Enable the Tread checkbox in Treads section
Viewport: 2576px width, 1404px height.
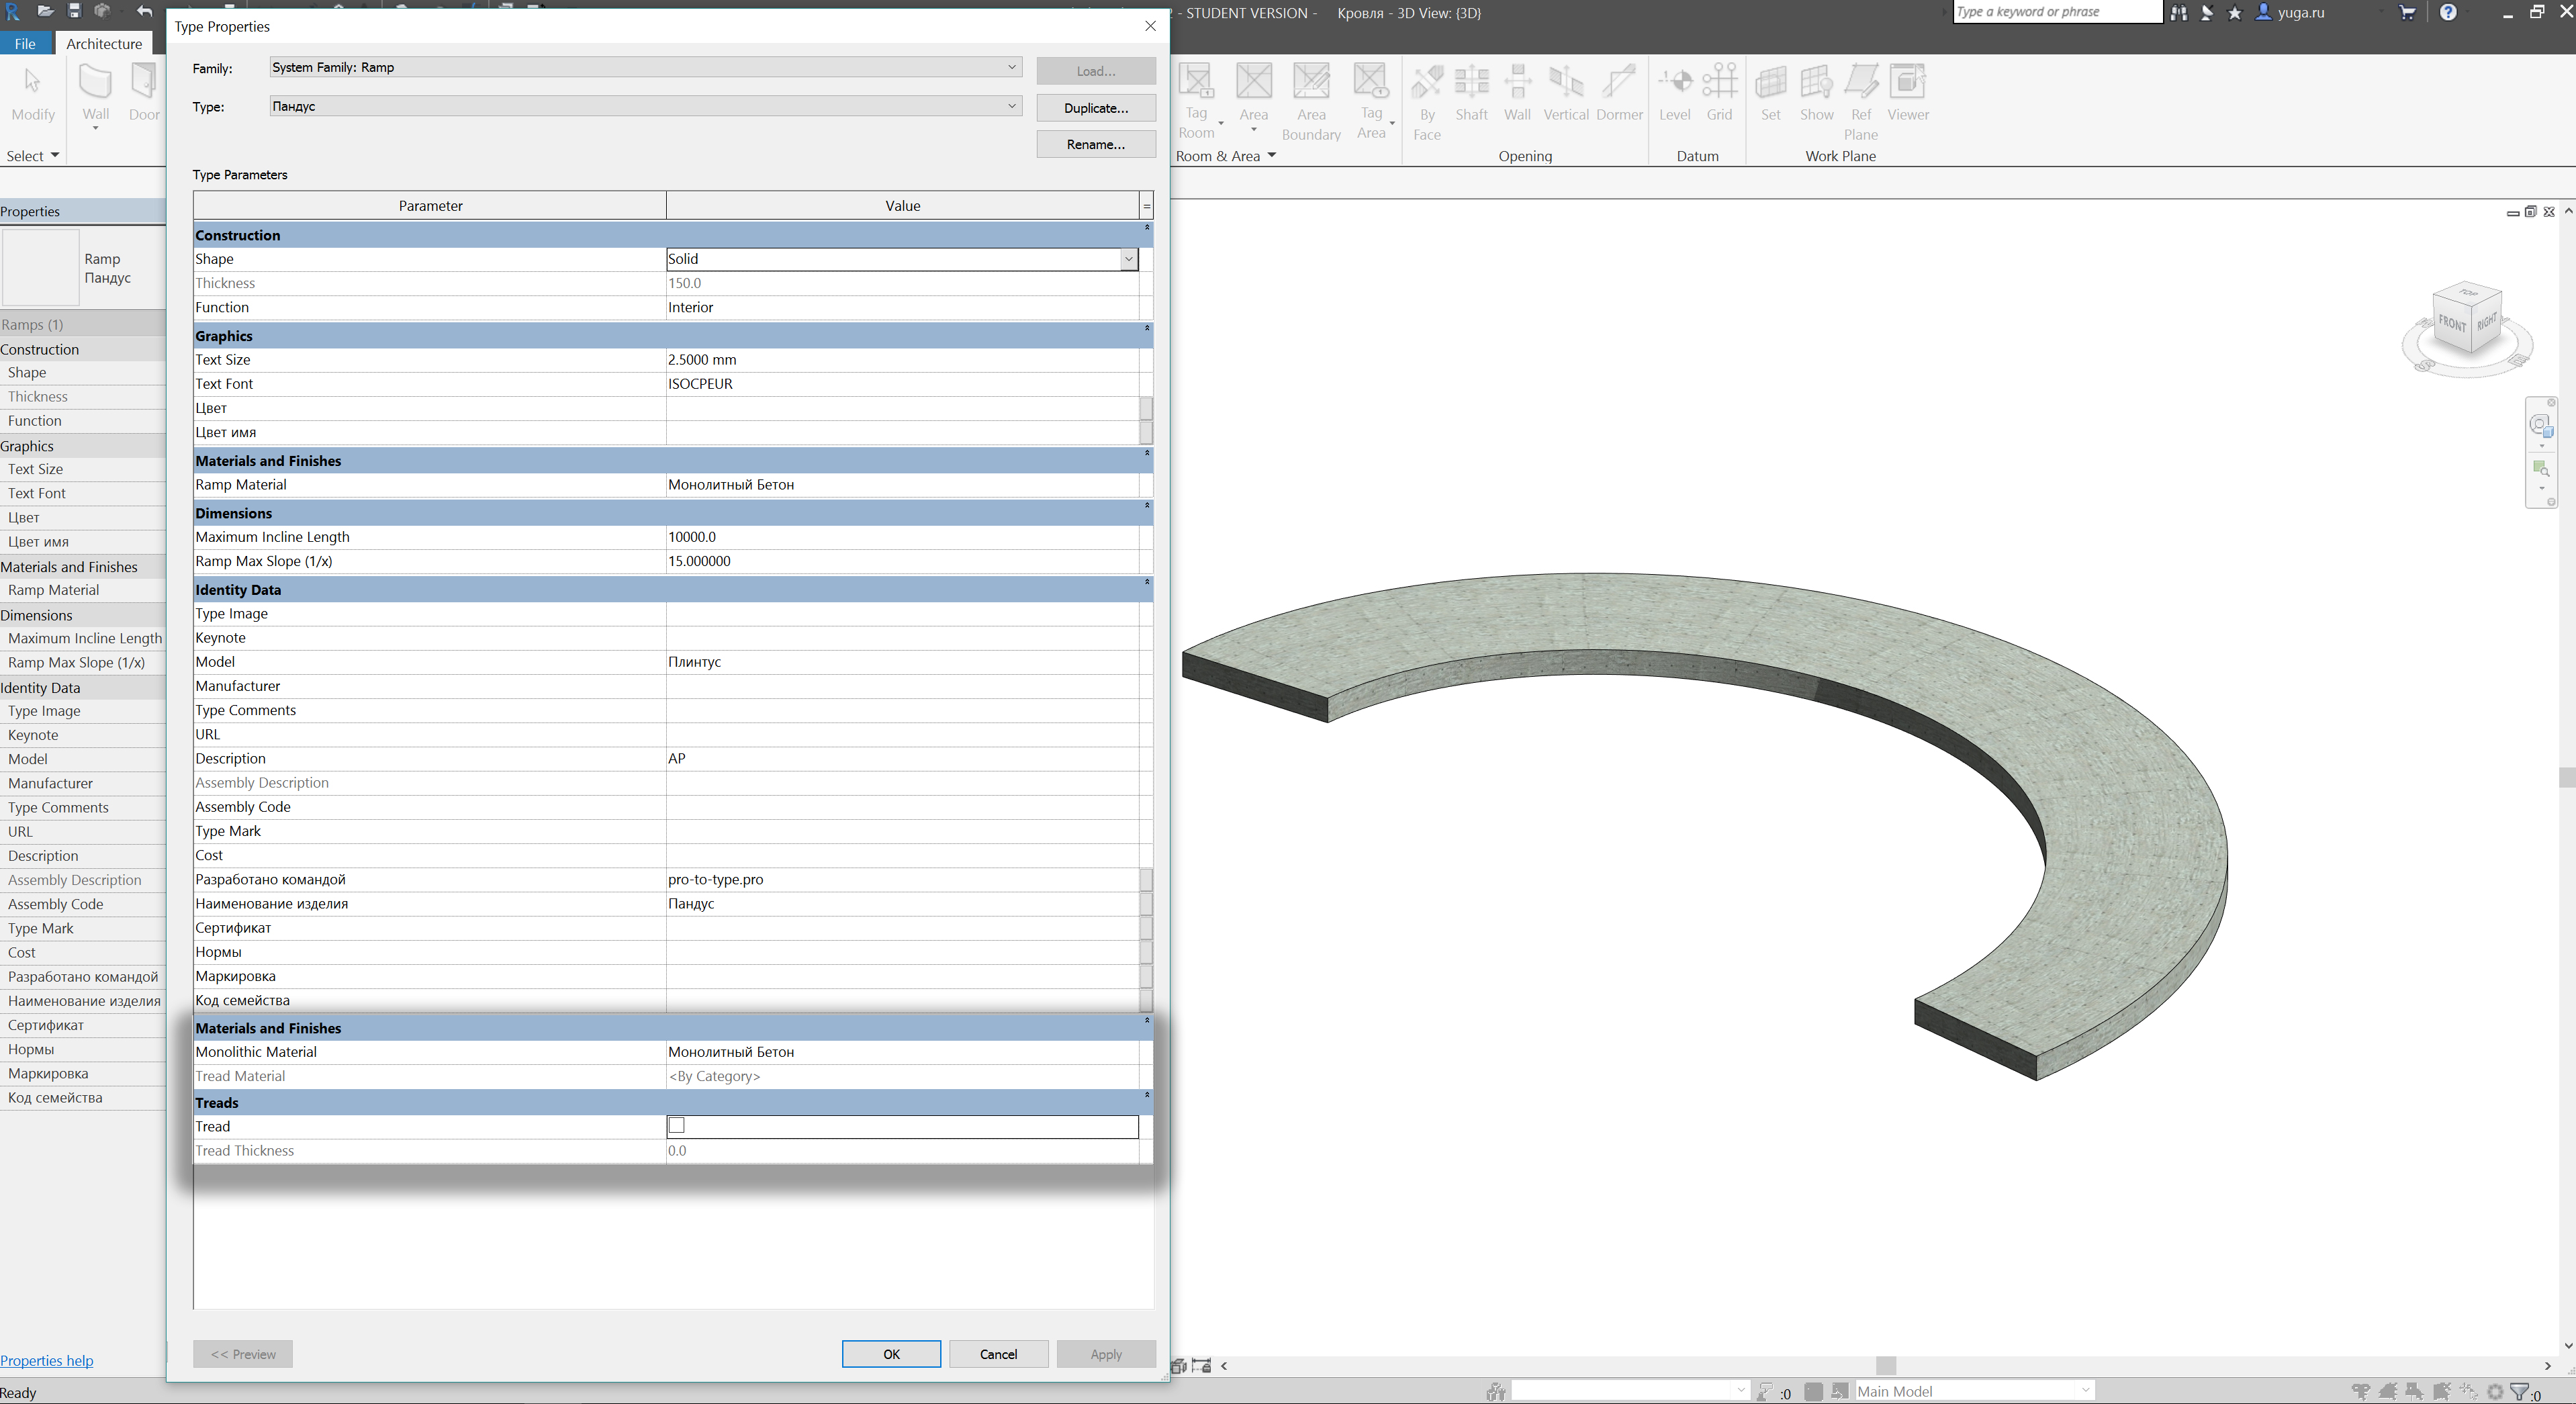pyautogui.click(x=676, y=1126)
